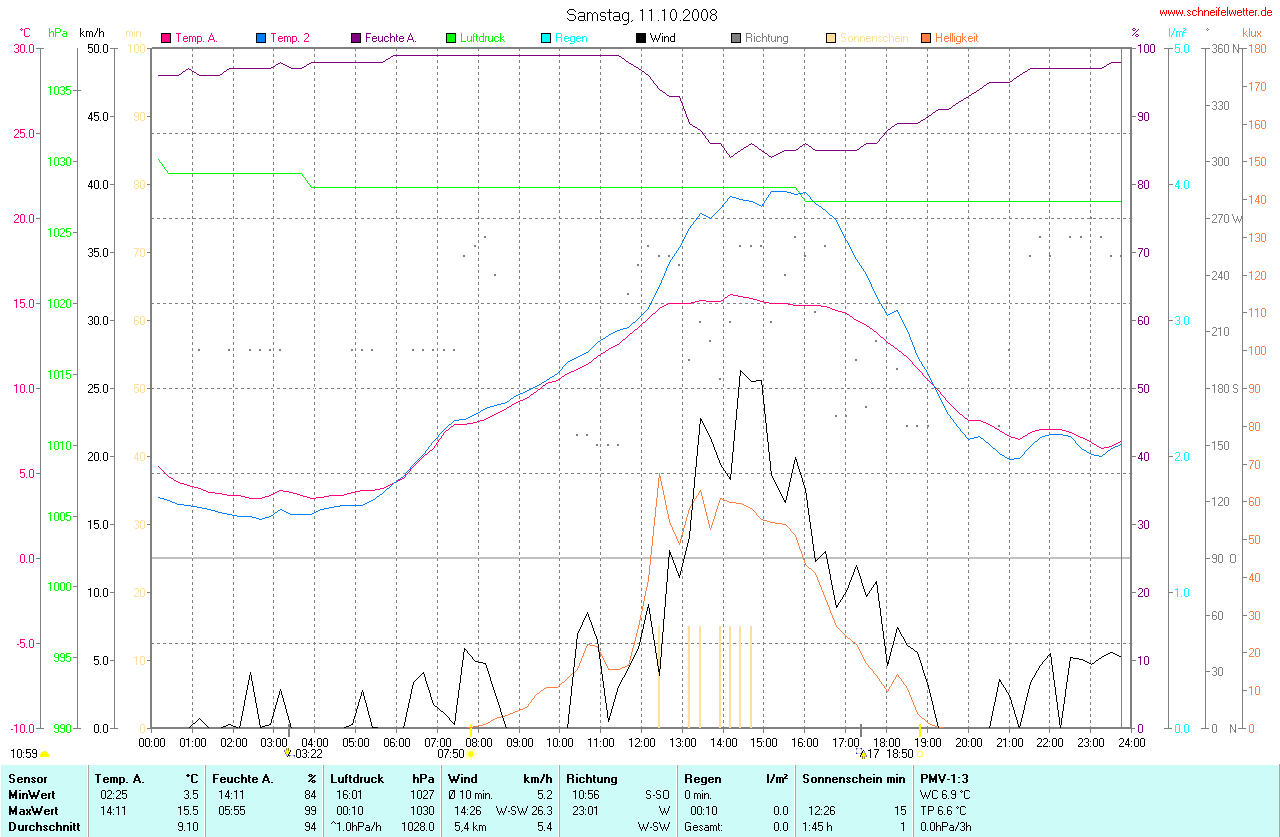Click the green hPa axis unit label
Viewport: 1280px width, 837px height.
coord(59,33)
